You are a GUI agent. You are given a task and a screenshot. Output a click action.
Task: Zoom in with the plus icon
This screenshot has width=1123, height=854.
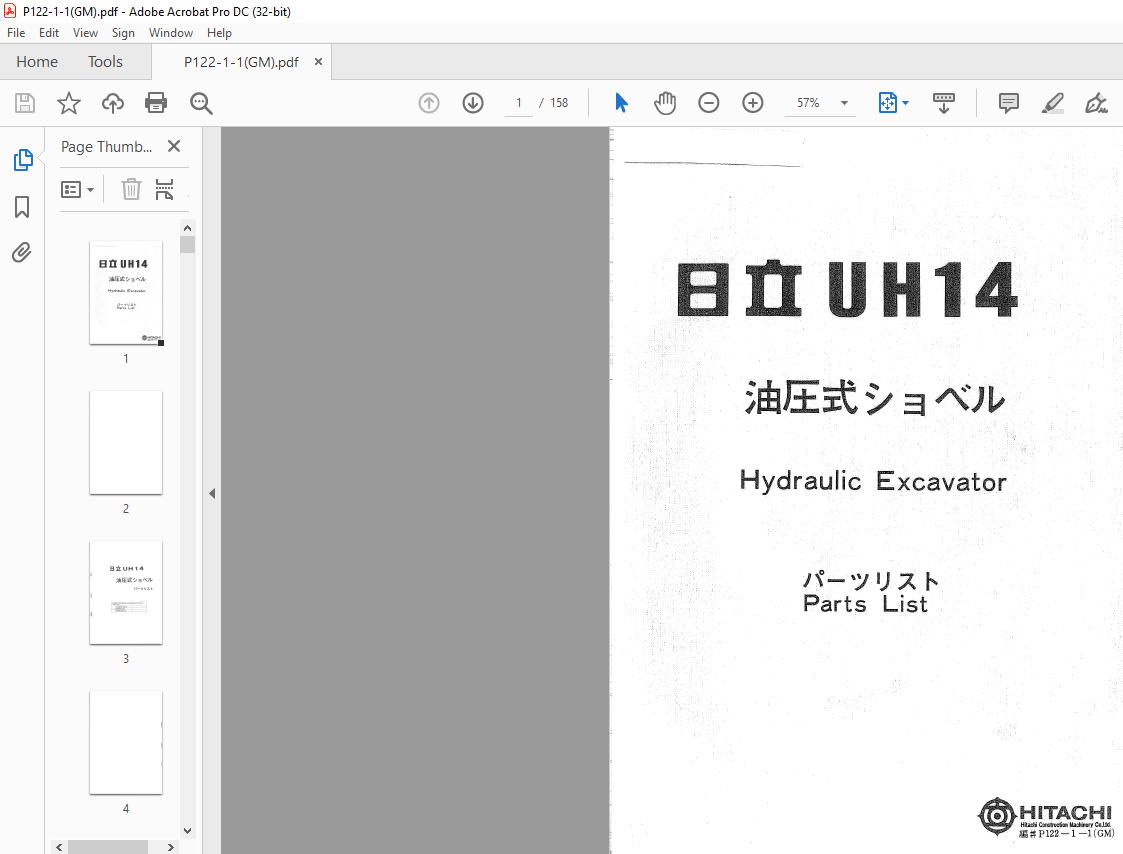[x=753, y=103]
